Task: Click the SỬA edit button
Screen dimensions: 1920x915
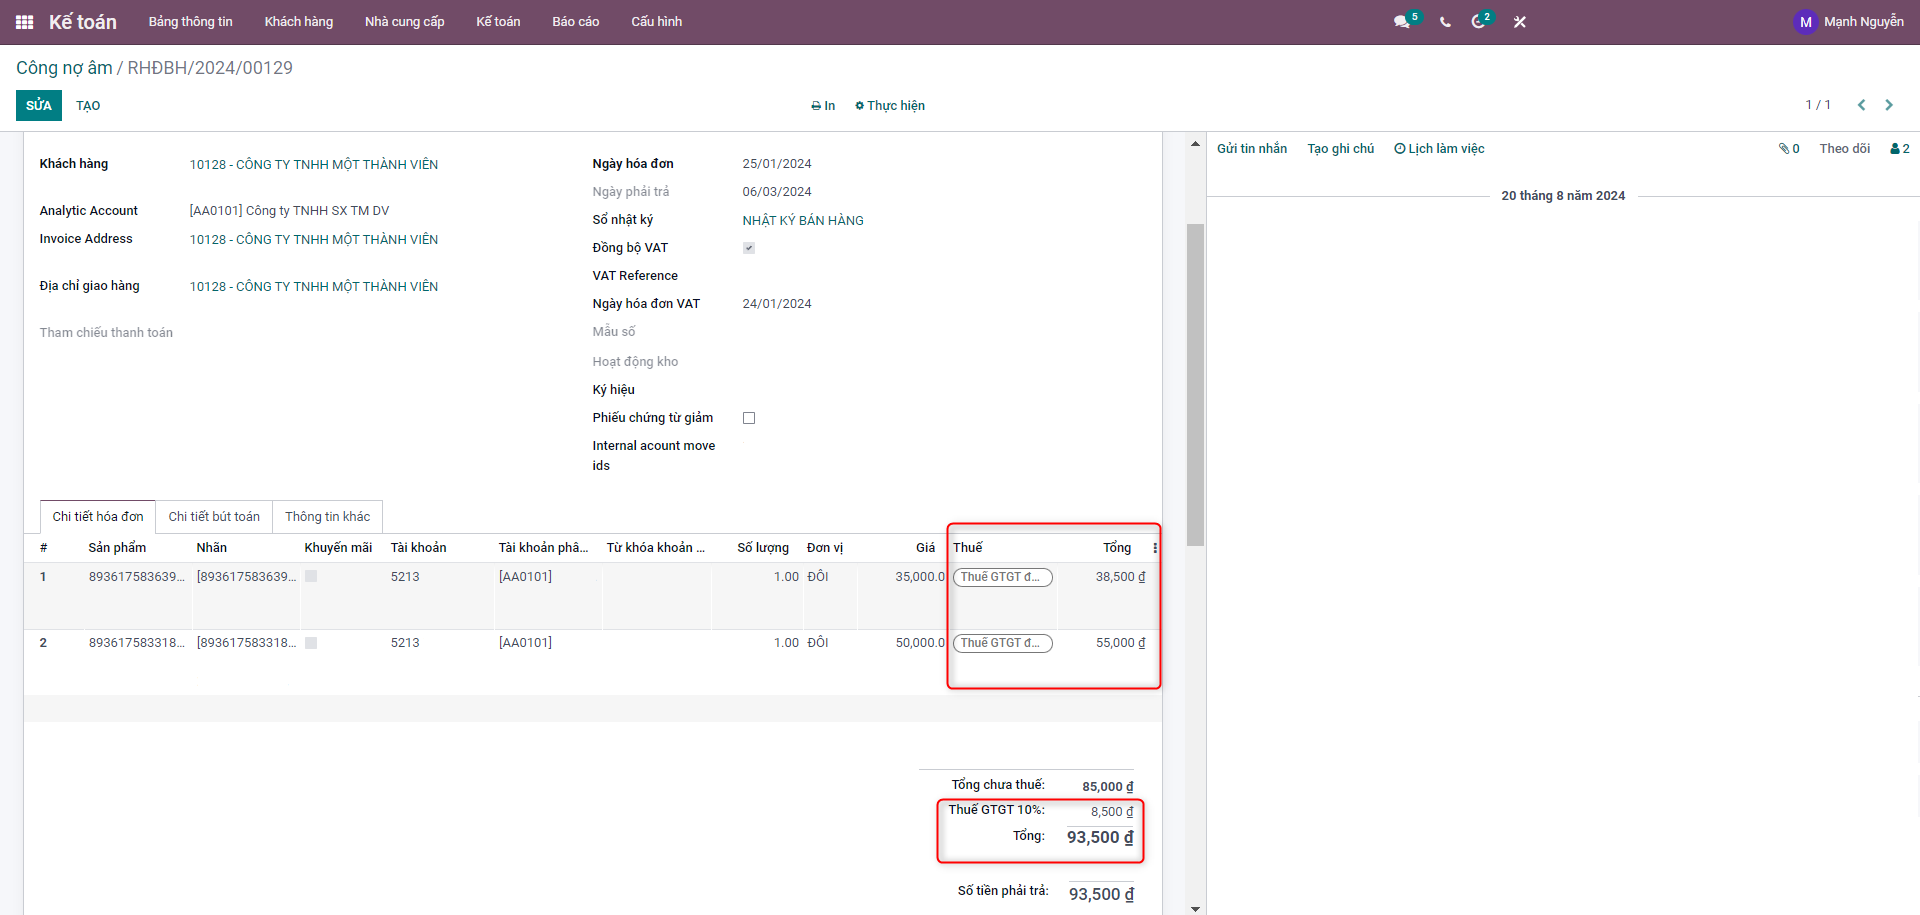Action: click(x=39, y=106)
